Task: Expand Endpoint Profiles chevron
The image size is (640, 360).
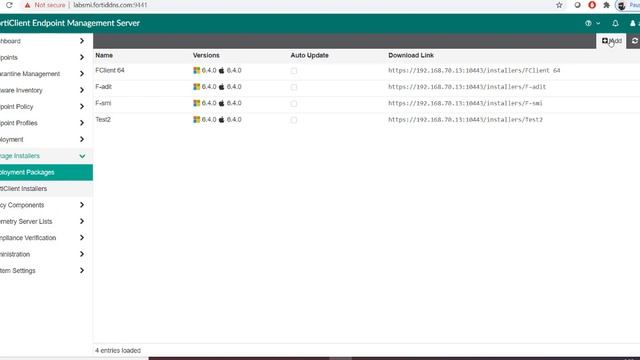Action: pos(82,123)
